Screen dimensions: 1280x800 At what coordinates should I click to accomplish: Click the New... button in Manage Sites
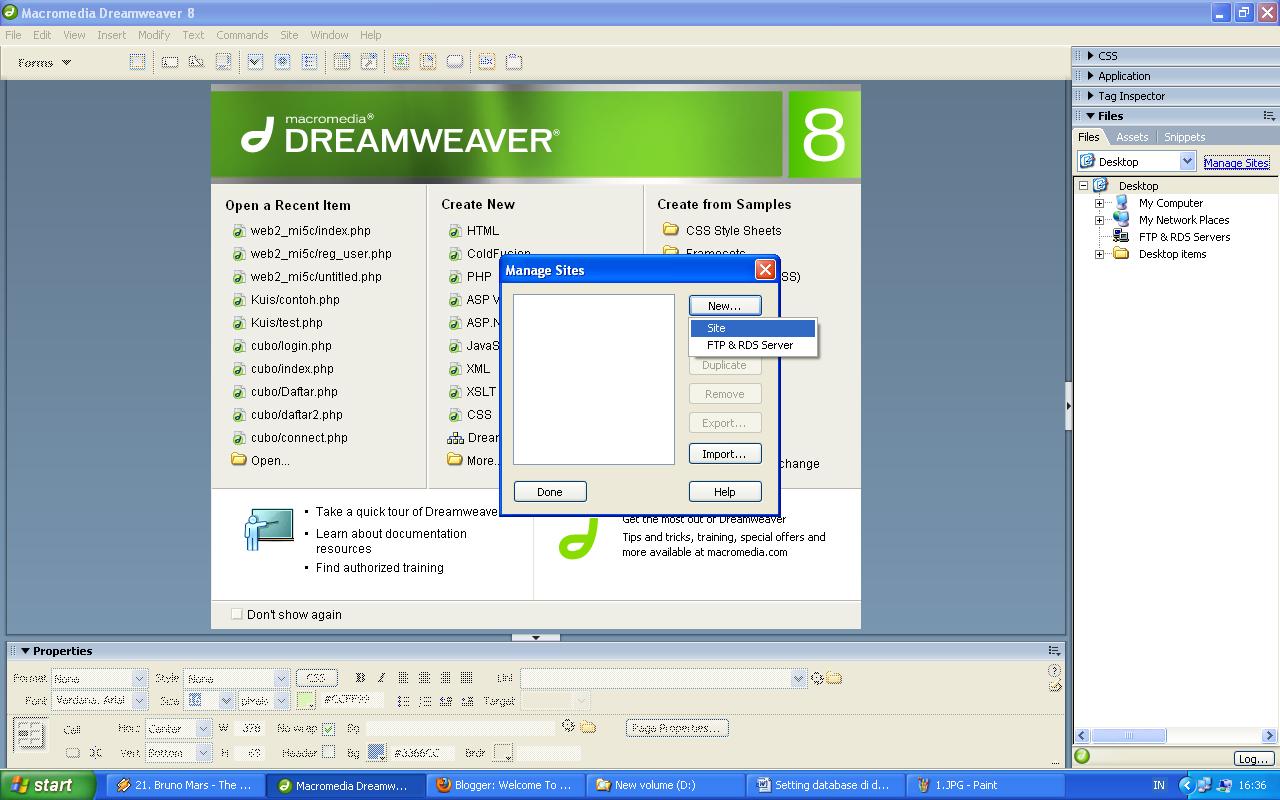click(725, 306)
